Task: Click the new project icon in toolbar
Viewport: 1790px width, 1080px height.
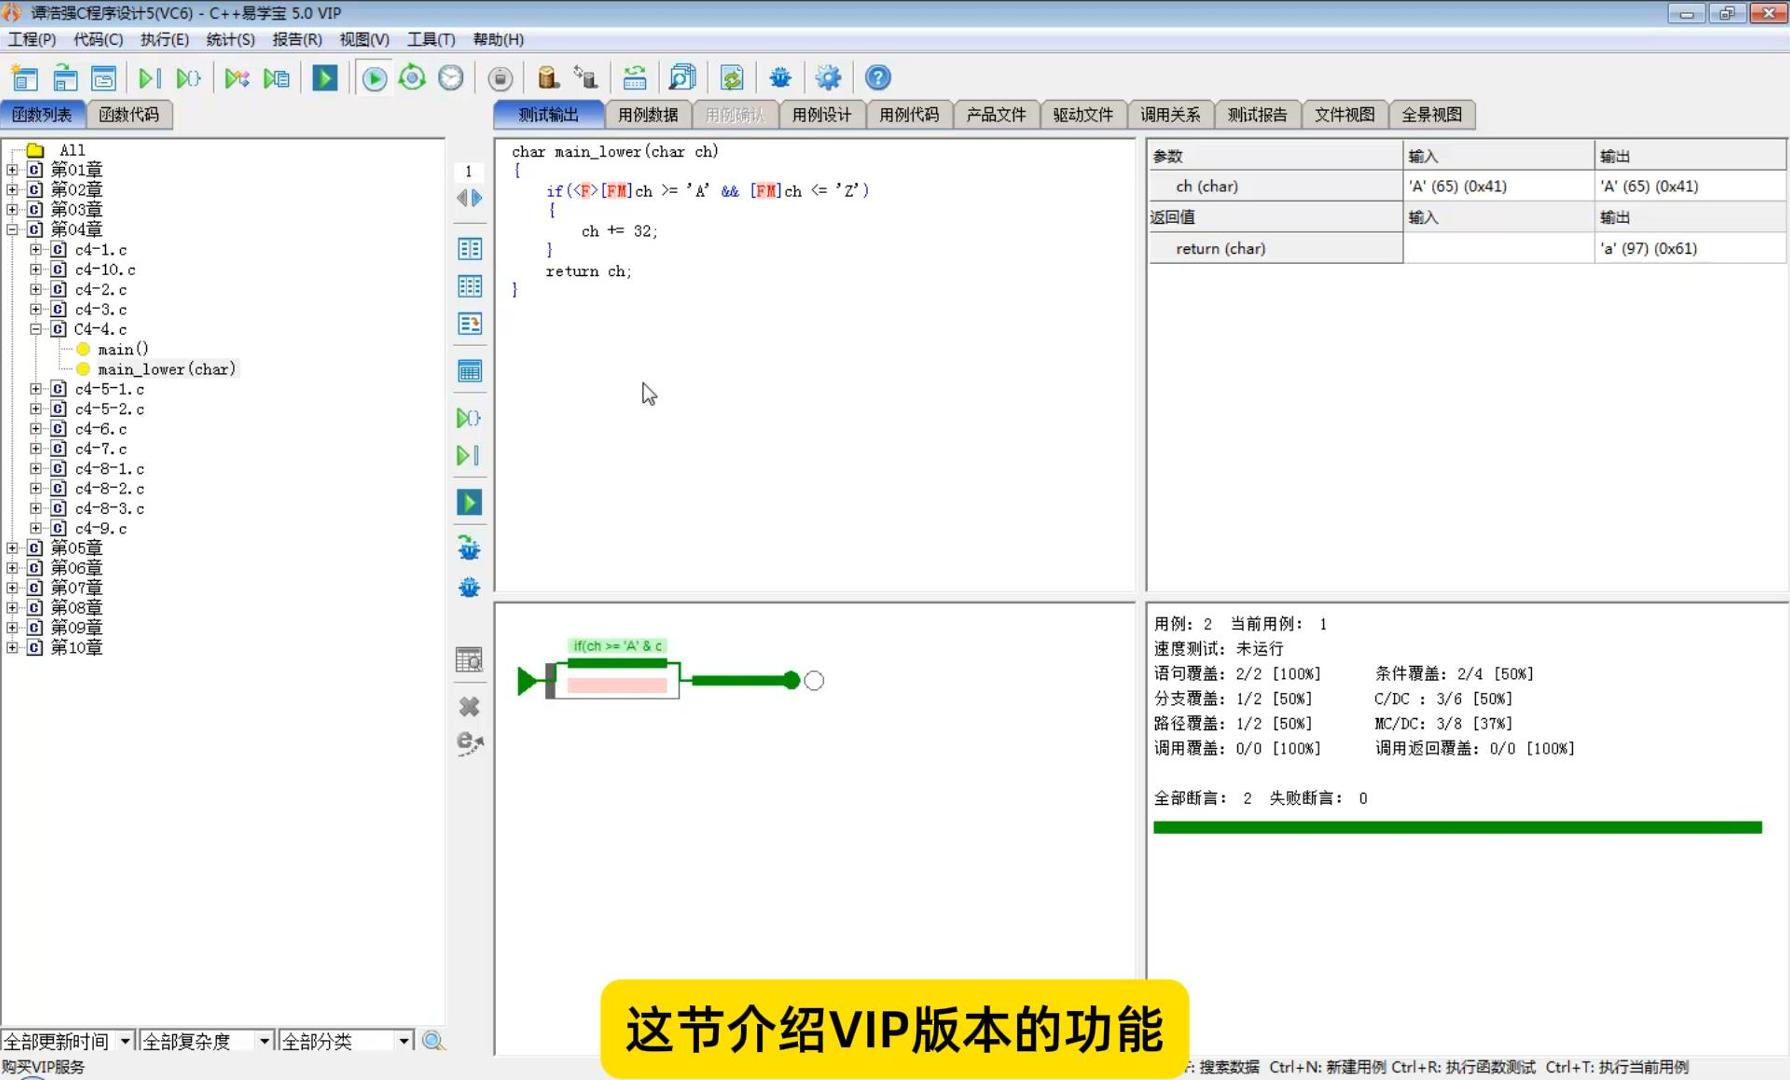Action: pyautogui.click(x=24, y=78)
